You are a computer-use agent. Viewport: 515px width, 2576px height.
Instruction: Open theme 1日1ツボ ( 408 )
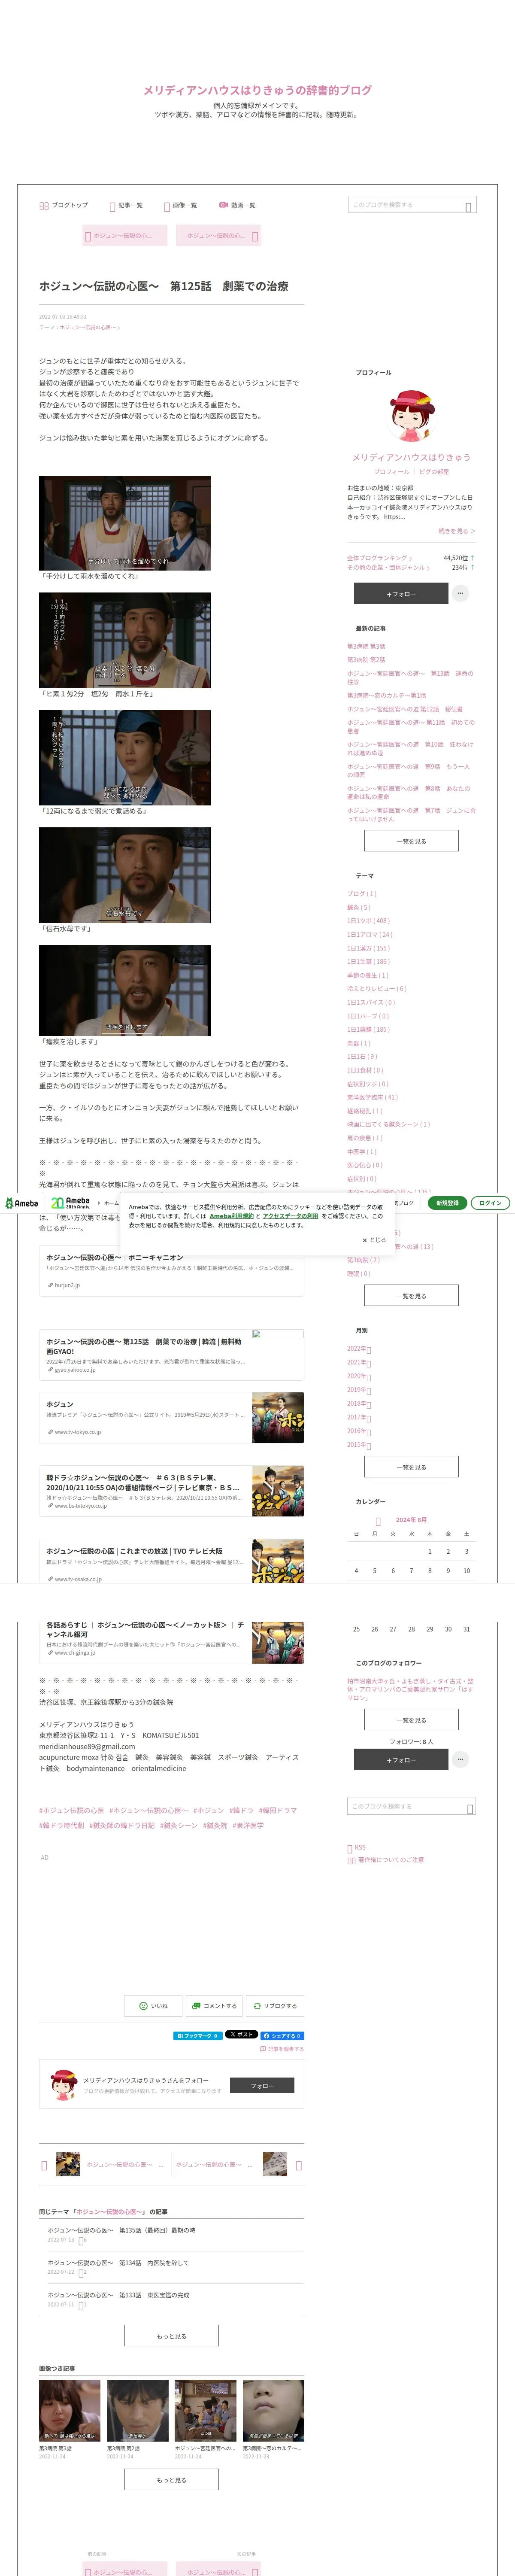[x=368, y=921]
